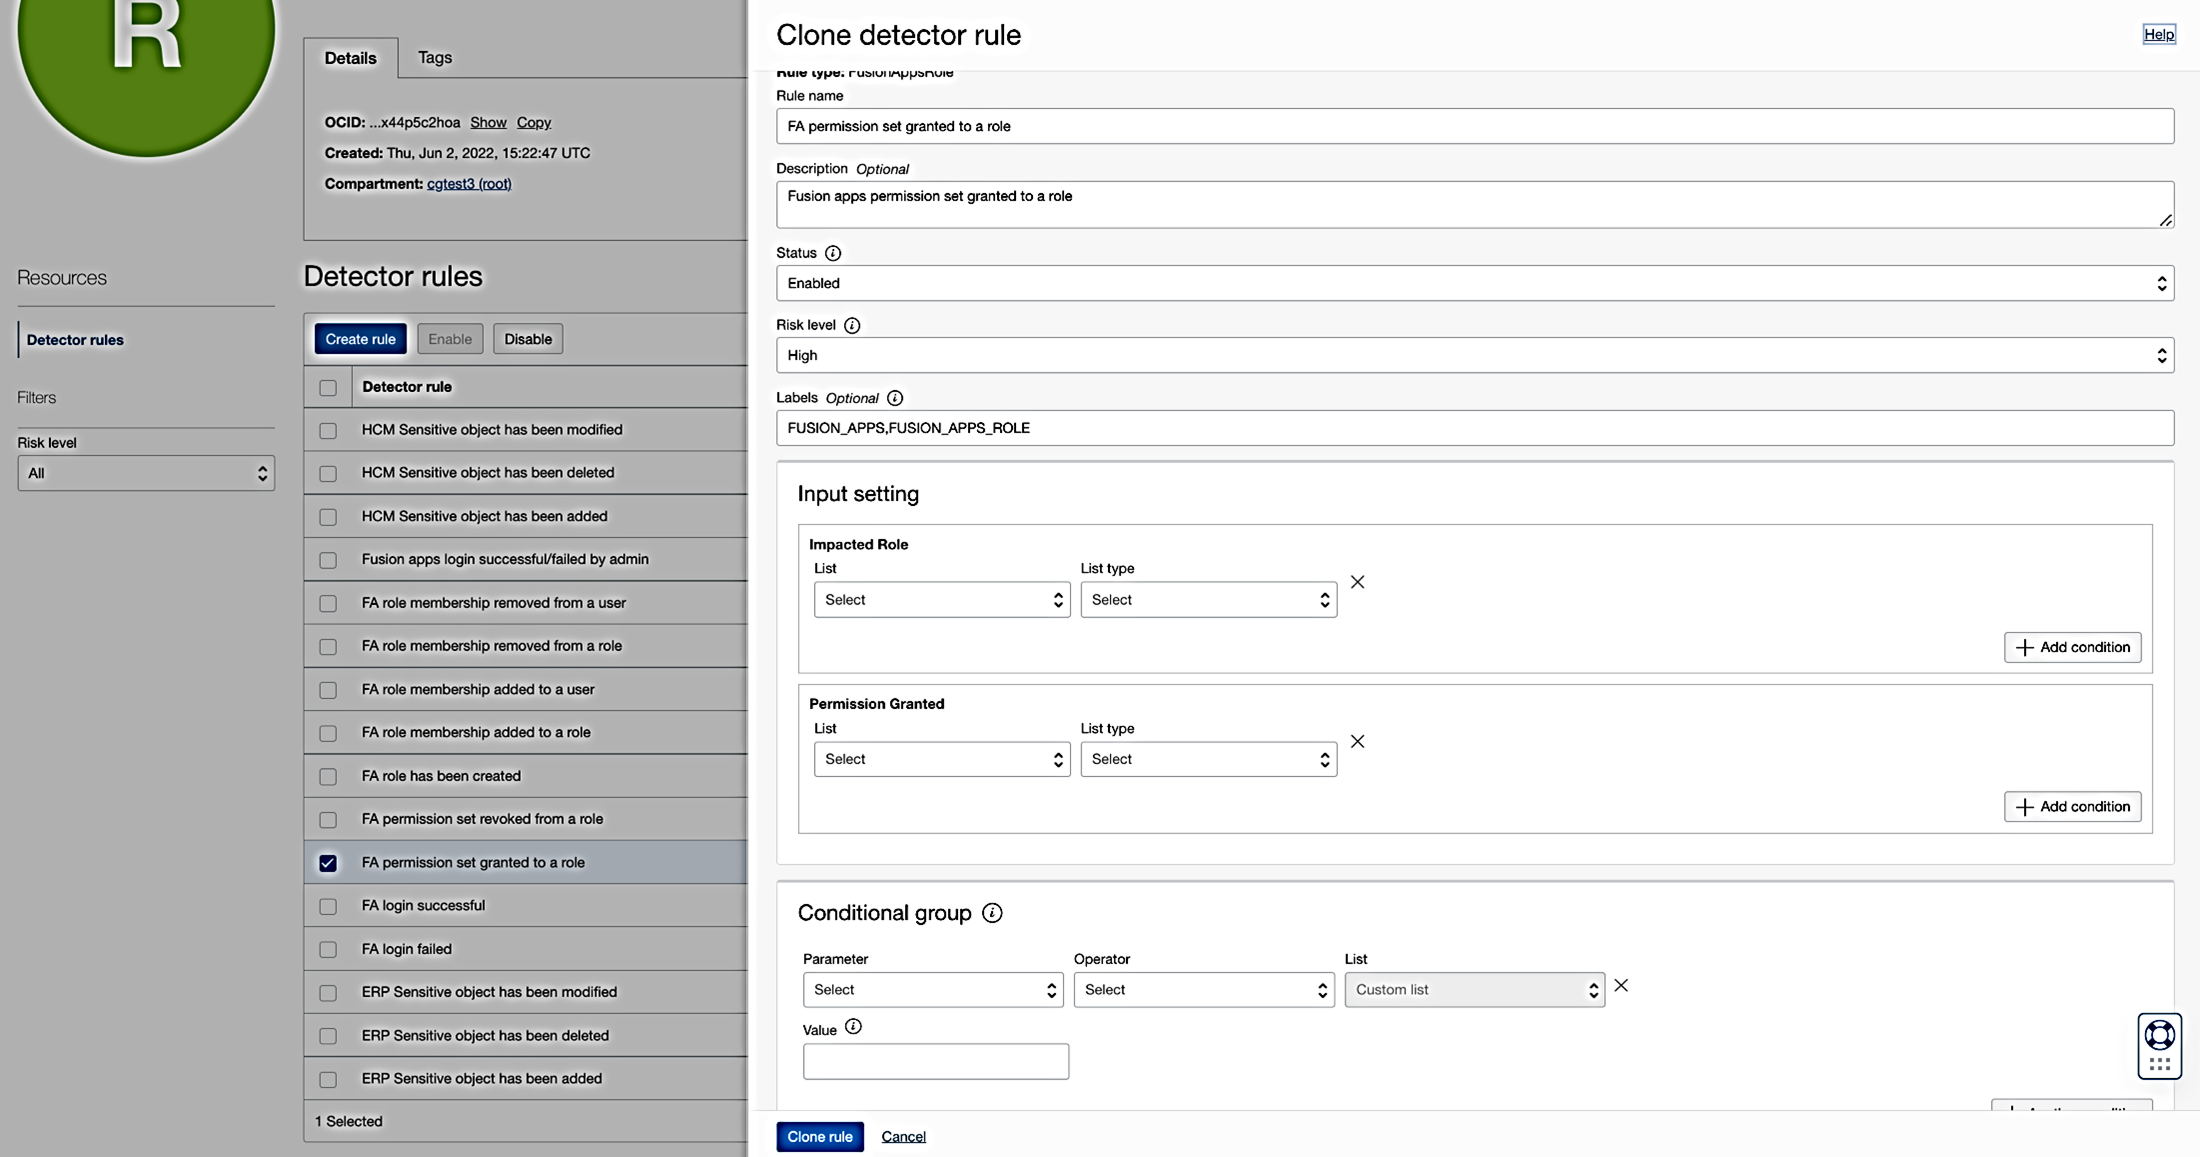Open the Status Enabled dropdown

[x=1474, y=283]
